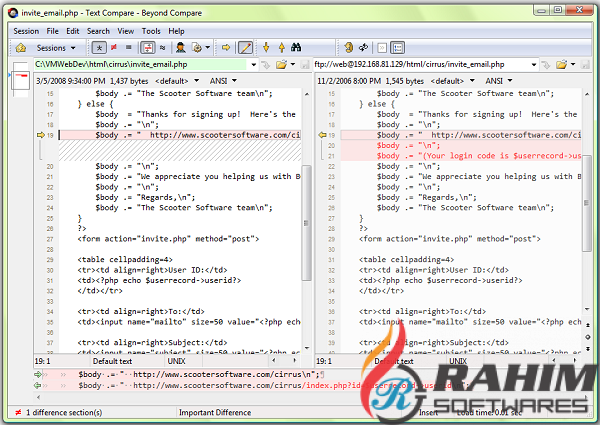Click the Copy to Right arrow icon
This screenshot has height=425, width=600.
pyautogui.click(x=226, y=47)
